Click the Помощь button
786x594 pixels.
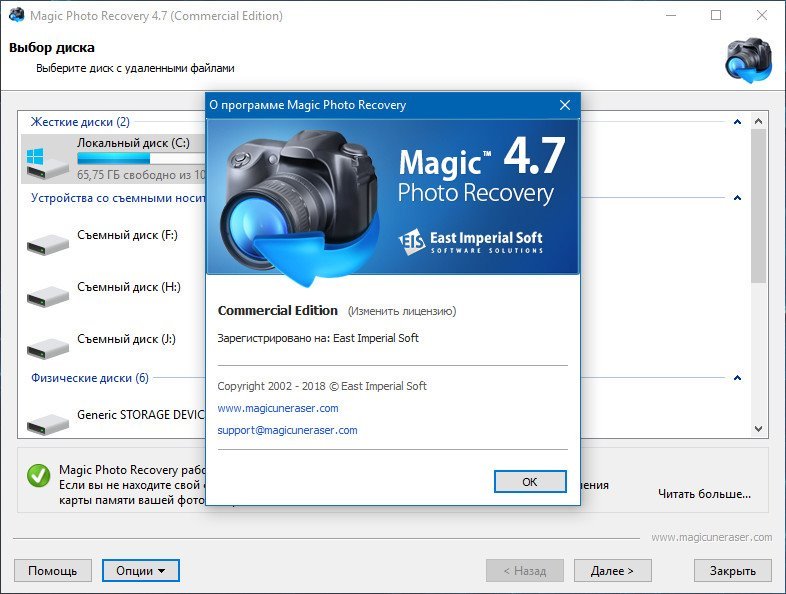tap(53, 570)
